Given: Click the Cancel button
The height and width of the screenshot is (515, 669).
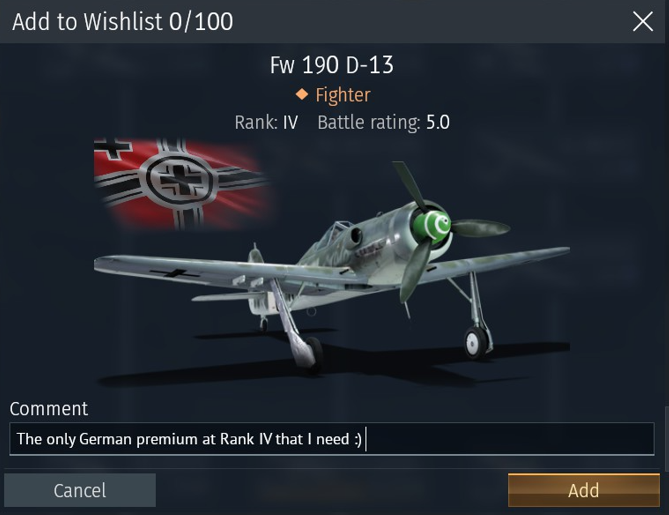Looking at the screenshot, I should pyautogui.click(x=80, y=490).
